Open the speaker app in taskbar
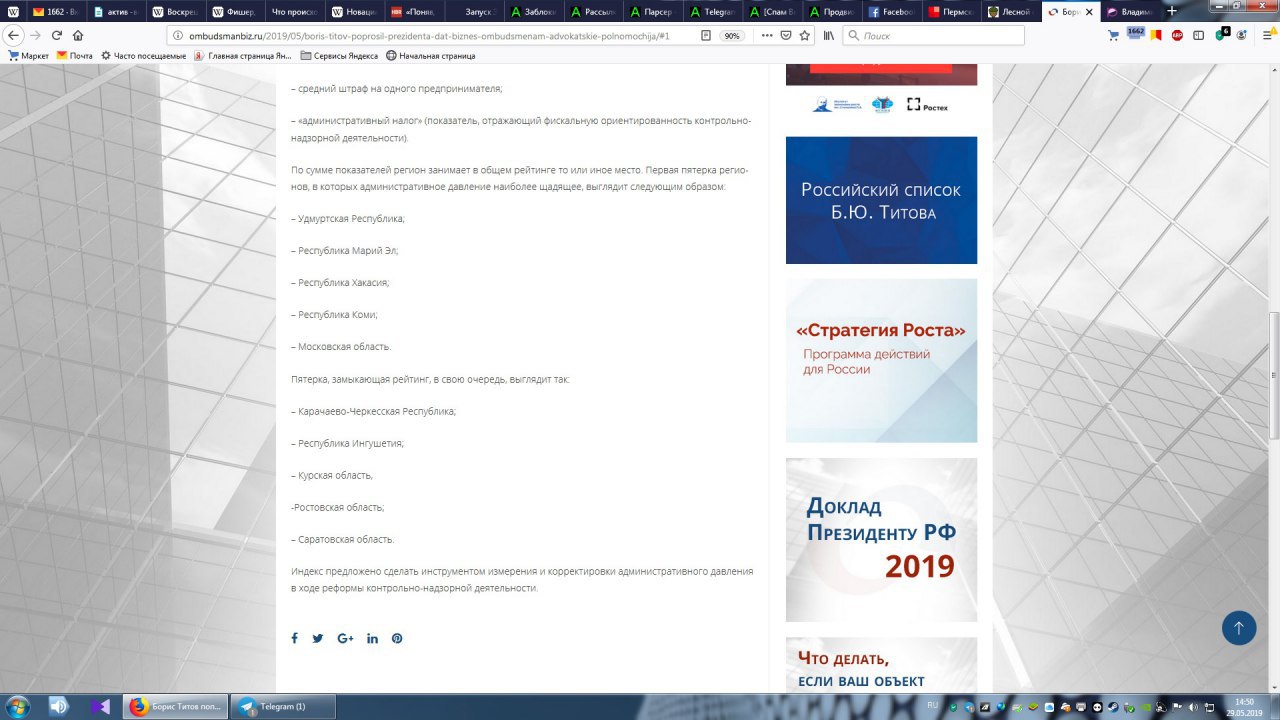 (x=59, y=706)
